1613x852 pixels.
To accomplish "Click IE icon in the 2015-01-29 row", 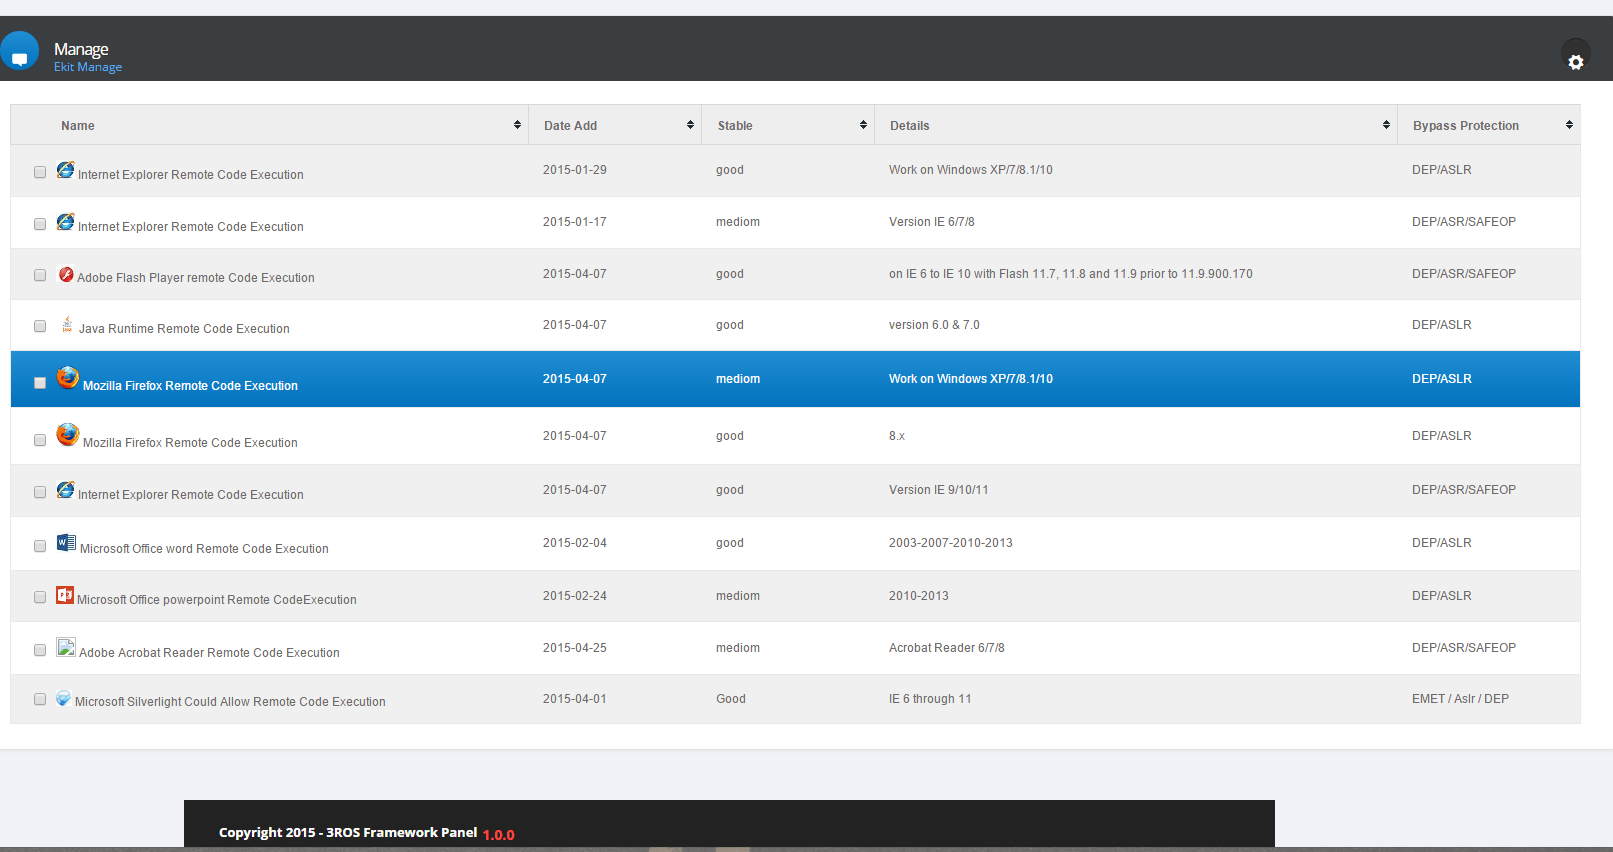I will (66, 170).
